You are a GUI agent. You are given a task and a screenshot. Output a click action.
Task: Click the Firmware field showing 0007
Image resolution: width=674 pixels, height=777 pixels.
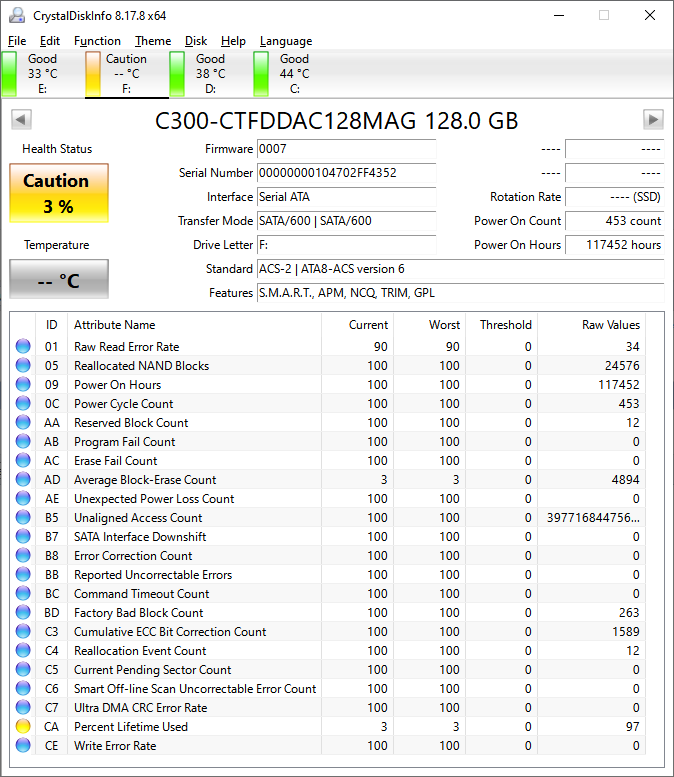click(x=346, y=149)
